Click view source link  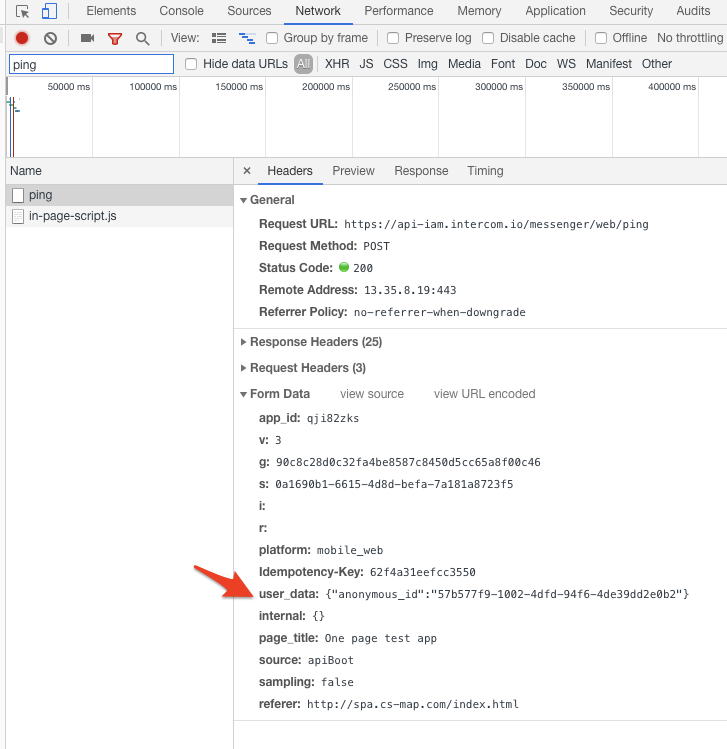(x=372, y=394)
